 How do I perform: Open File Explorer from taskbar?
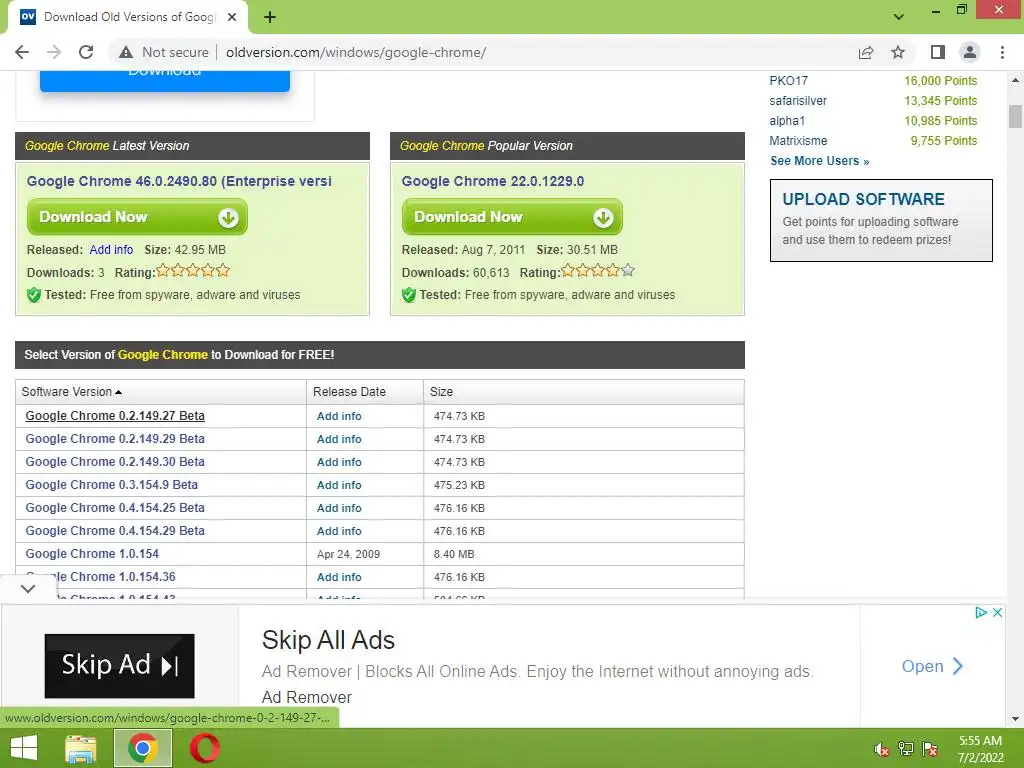point(80,748)
